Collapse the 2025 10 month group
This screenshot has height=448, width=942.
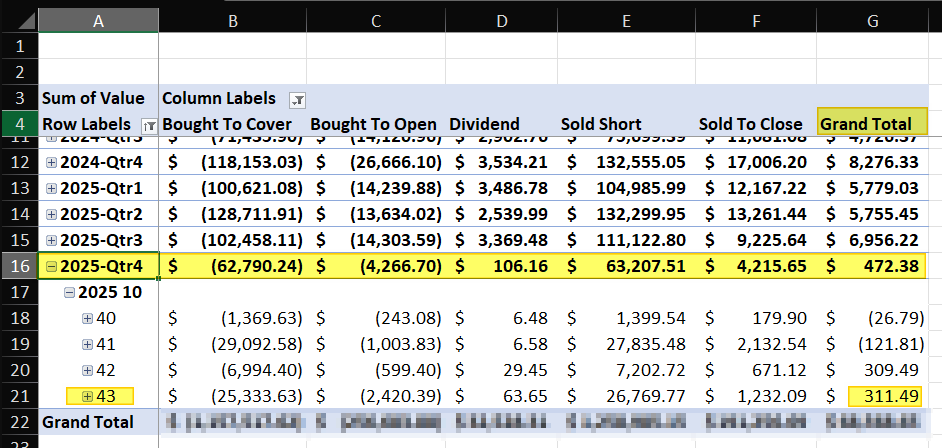(x=70, y=292)
